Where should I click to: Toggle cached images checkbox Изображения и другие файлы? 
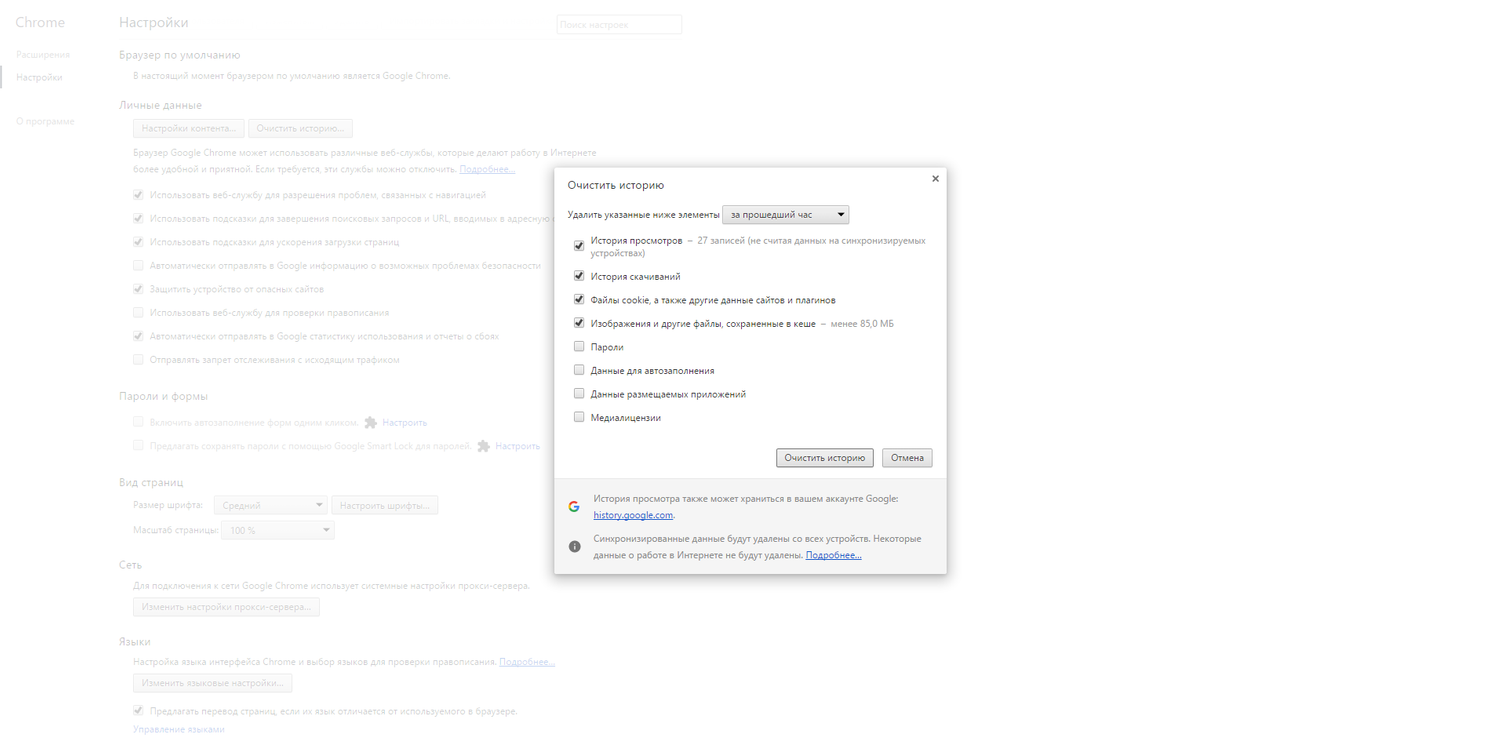pyautogui.click(x=579, y=323)
